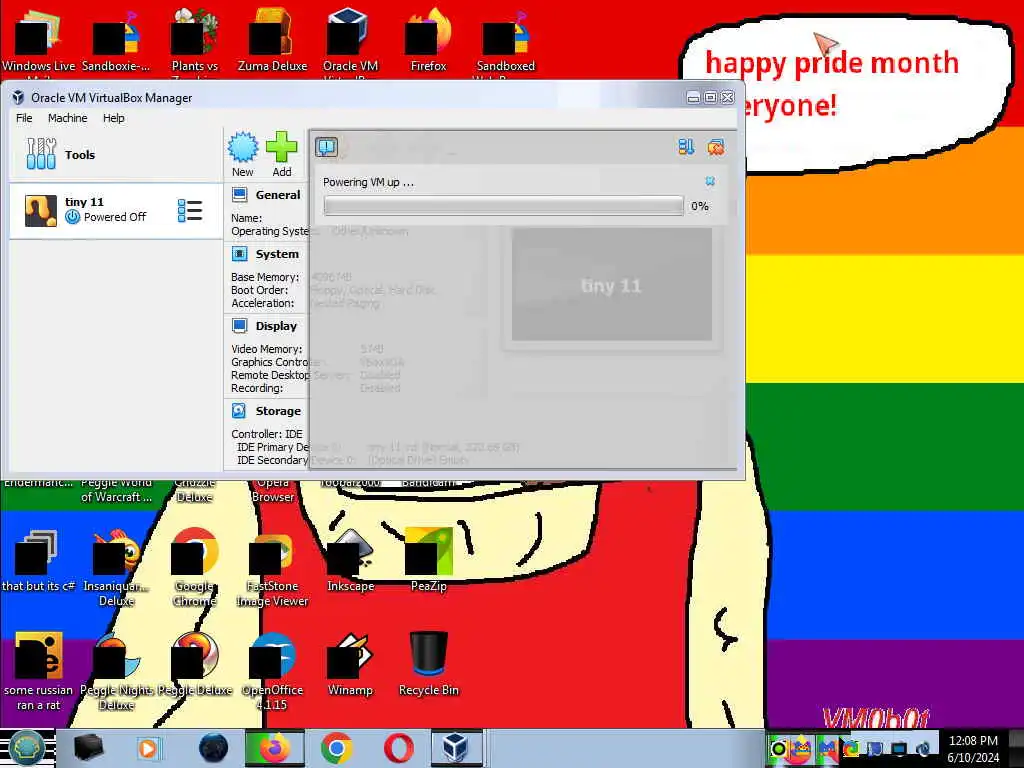Open Google Chrome desktop shortcut
Viewport: 1024px width, 768px height.
[195, 566]
